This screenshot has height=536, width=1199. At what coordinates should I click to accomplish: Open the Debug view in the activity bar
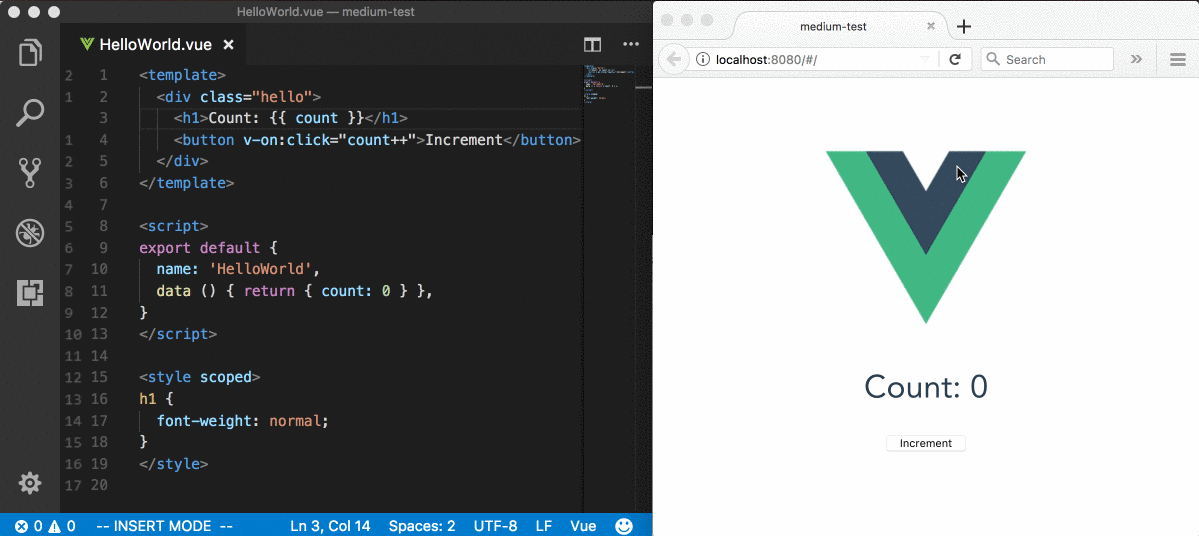[30, 232]
